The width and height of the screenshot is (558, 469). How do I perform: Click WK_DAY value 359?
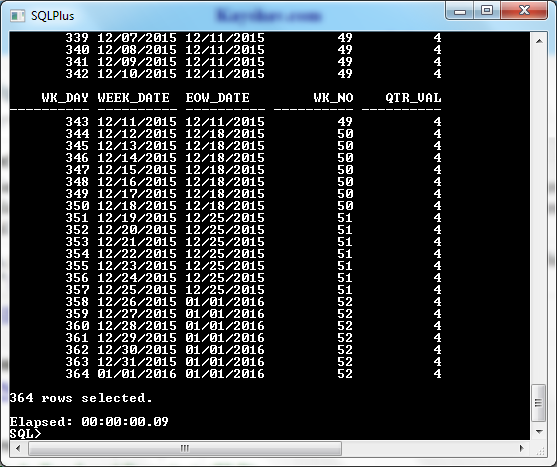[x=77, y=314]
